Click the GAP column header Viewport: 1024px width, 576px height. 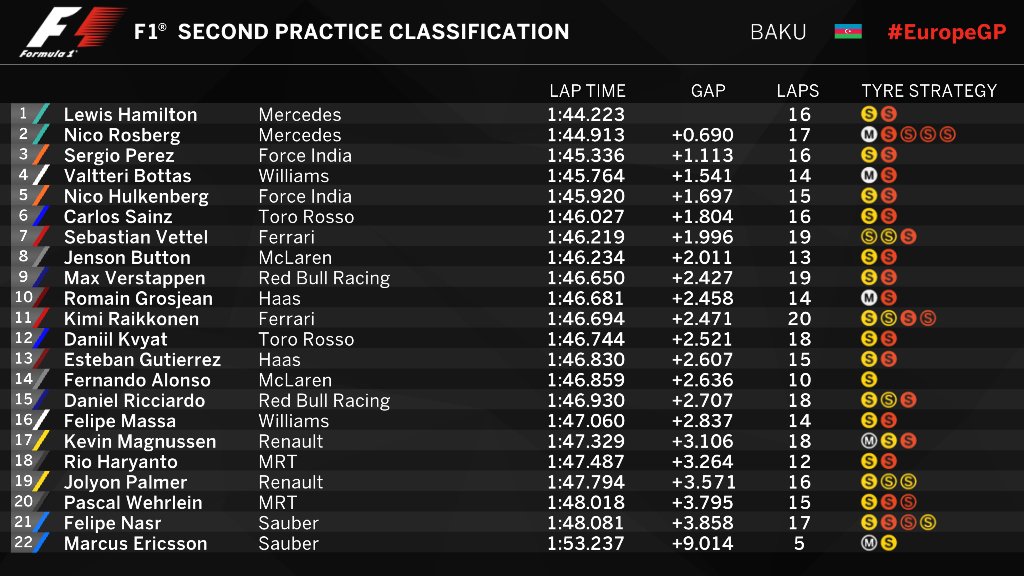coord(708,90)
